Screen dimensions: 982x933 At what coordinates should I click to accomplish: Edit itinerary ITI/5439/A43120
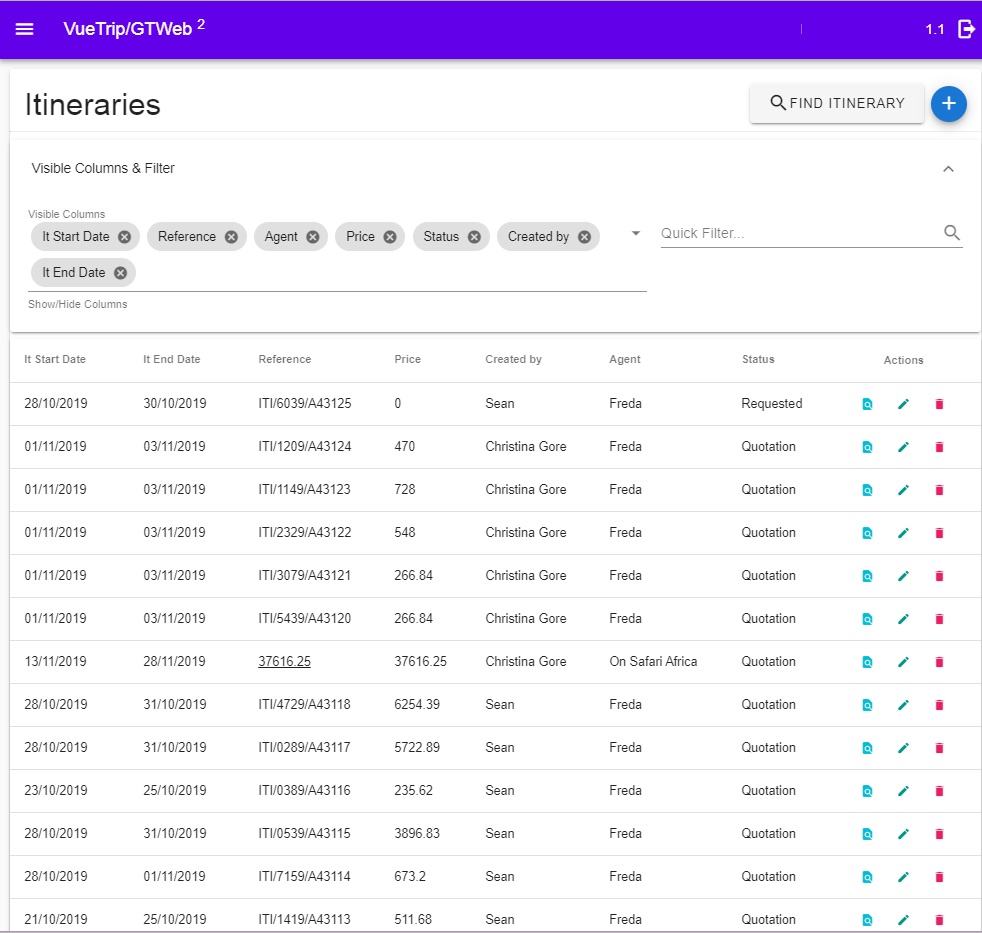click(903, 619)
